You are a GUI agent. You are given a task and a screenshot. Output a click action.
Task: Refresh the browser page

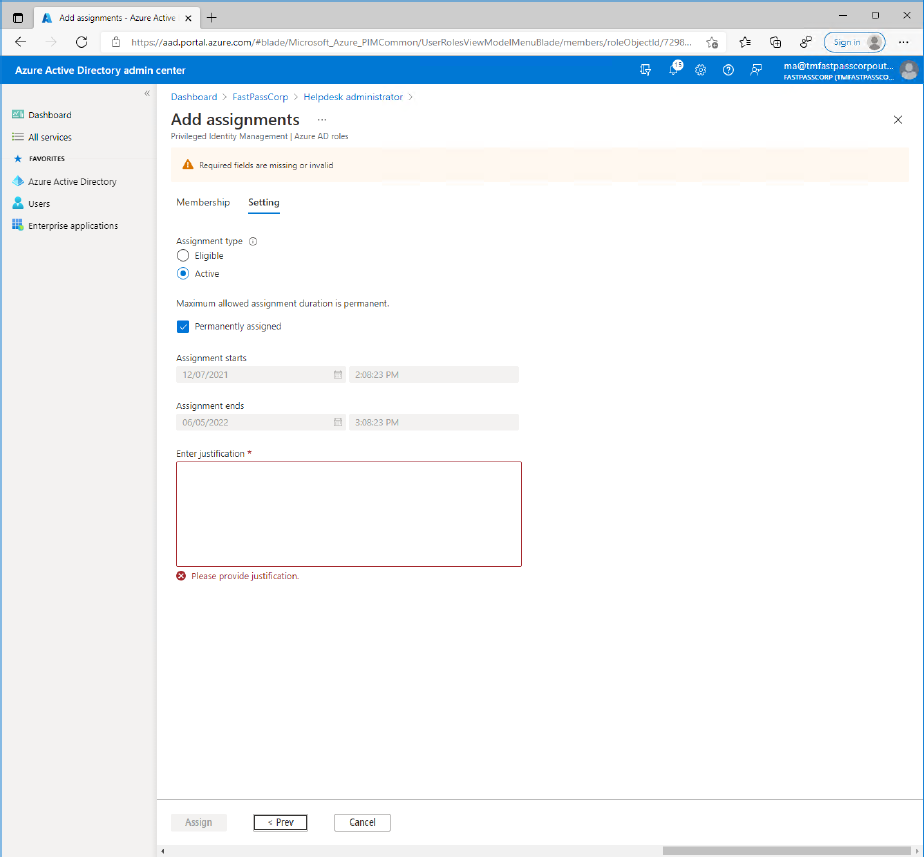(x=81, y=42)
